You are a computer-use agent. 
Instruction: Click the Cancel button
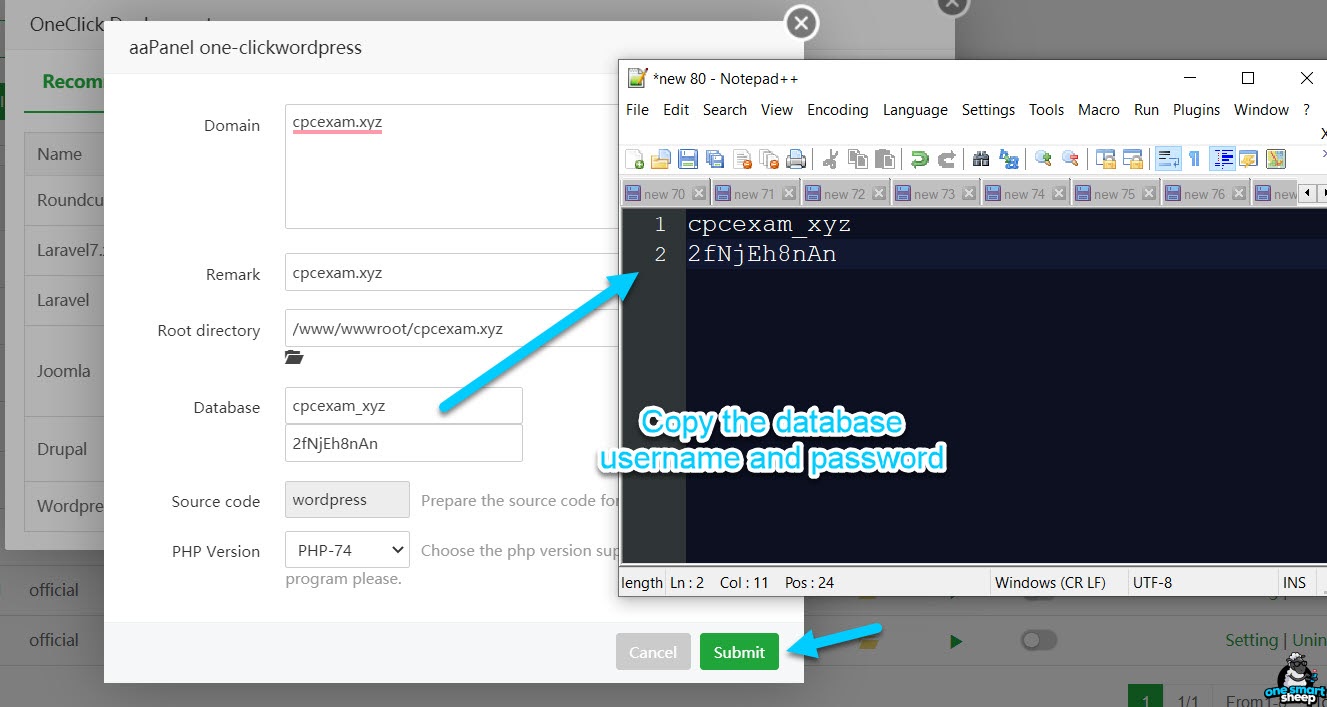(x=653, y=652)
